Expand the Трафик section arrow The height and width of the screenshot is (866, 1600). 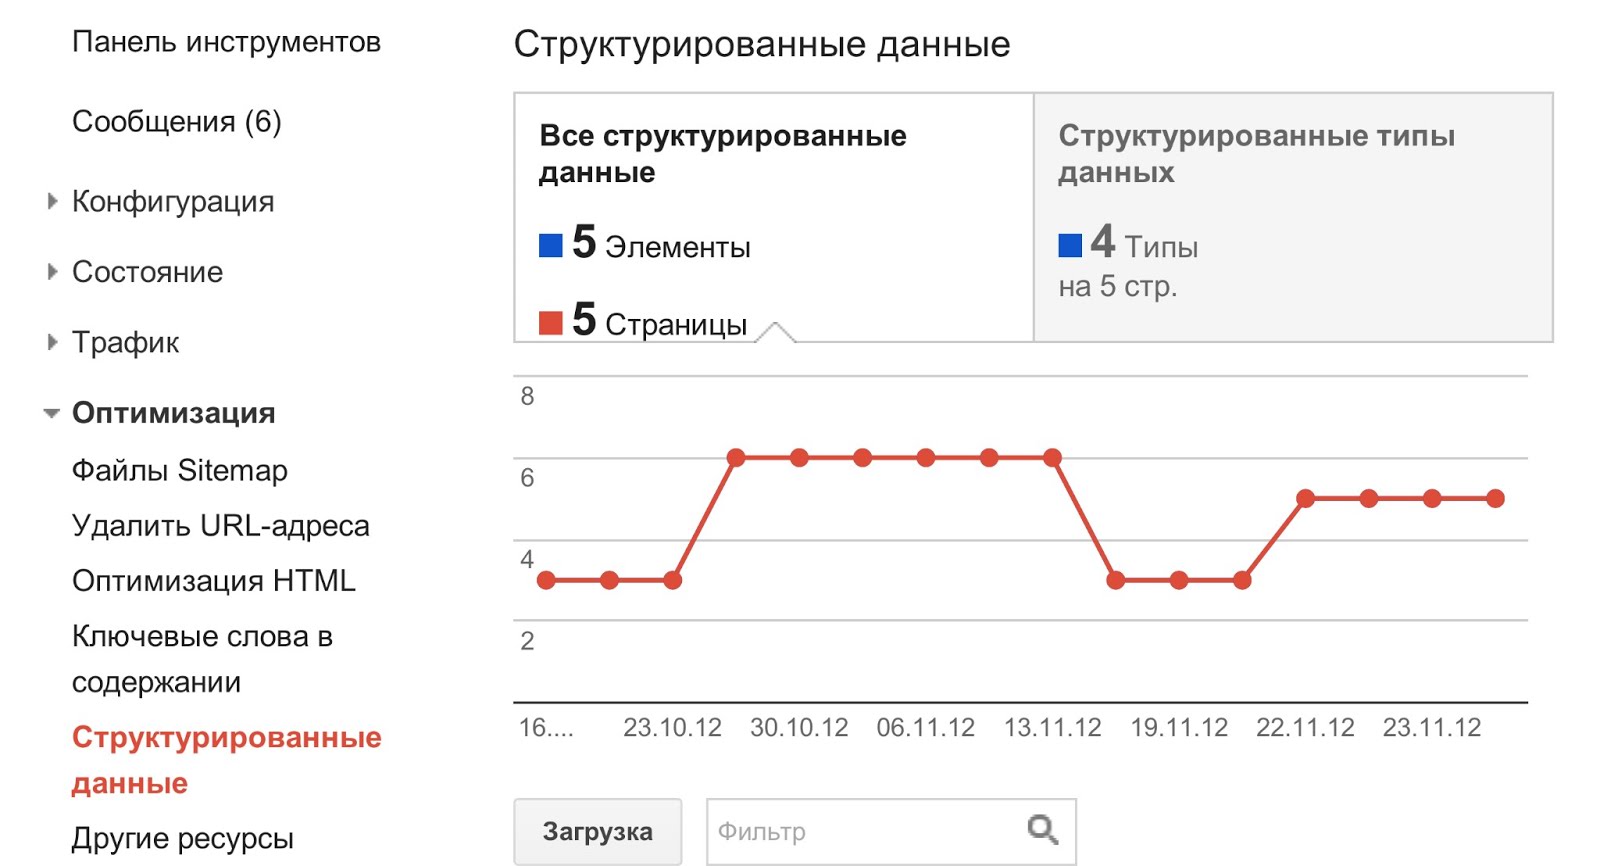click(x=52, y=342)
